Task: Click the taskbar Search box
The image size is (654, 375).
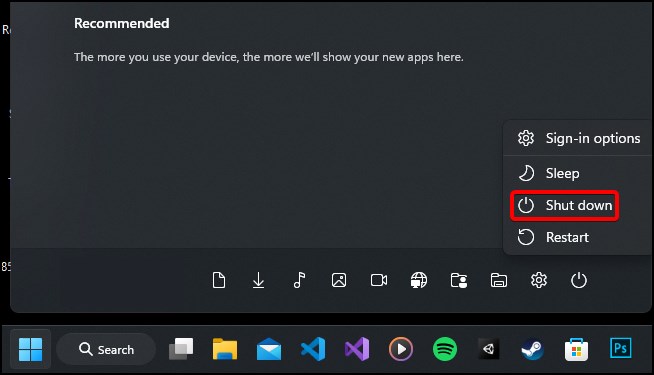Action: tap(106, 349)
